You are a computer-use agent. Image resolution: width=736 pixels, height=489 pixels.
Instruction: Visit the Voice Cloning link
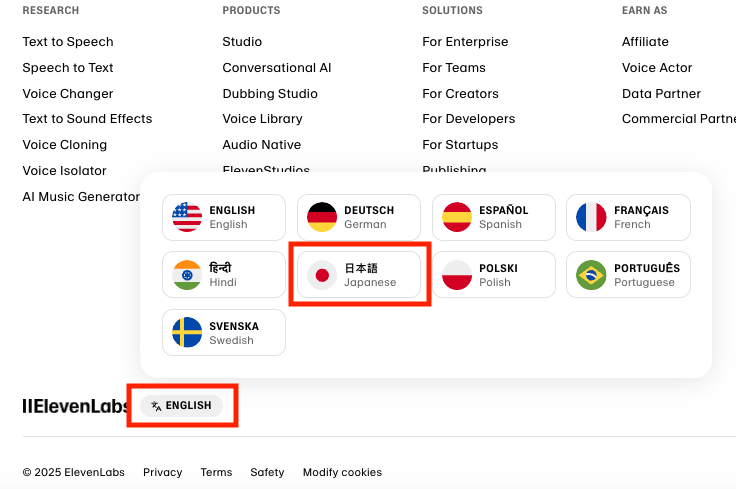click(x=65, y=145)
